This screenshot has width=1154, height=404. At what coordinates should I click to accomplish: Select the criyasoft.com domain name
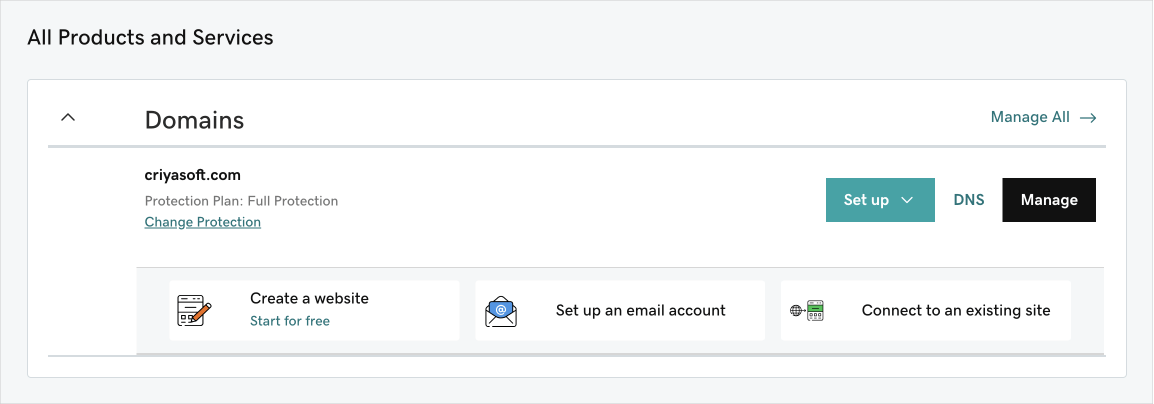[193, 175]
